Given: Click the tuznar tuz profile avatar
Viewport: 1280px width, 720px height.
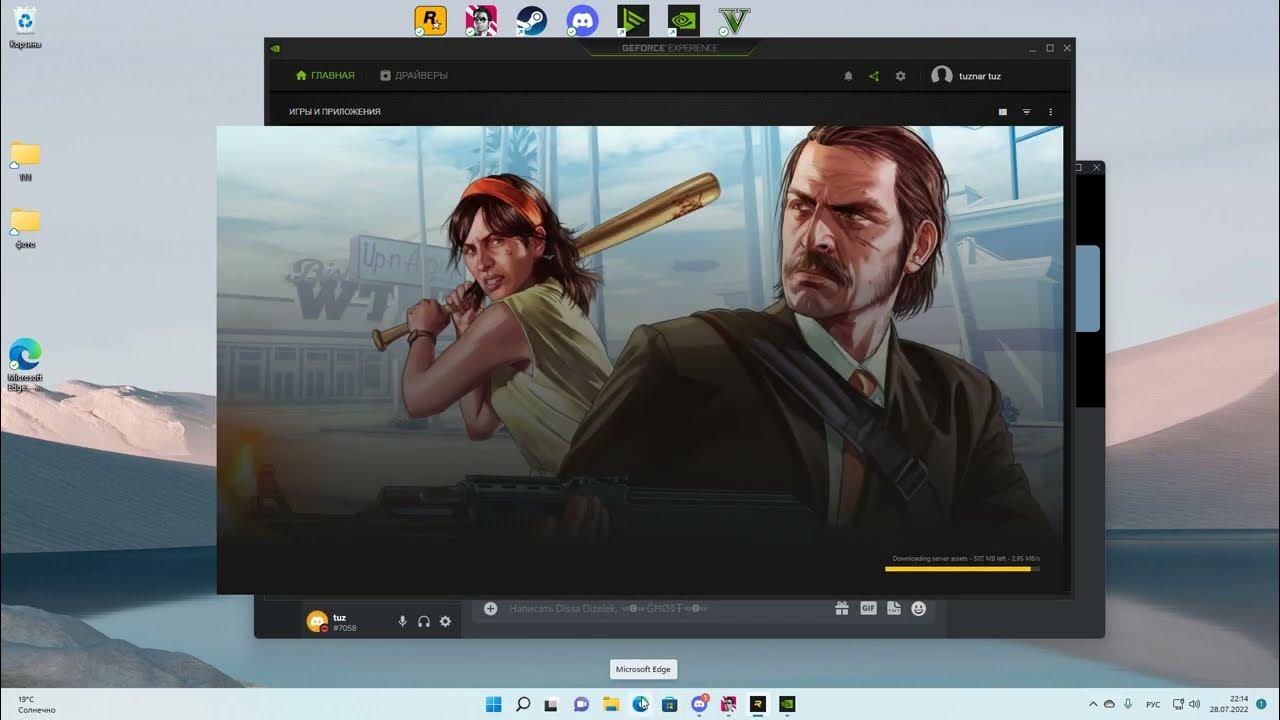Looking at the screenshot, I should click(x=941, y=76).
